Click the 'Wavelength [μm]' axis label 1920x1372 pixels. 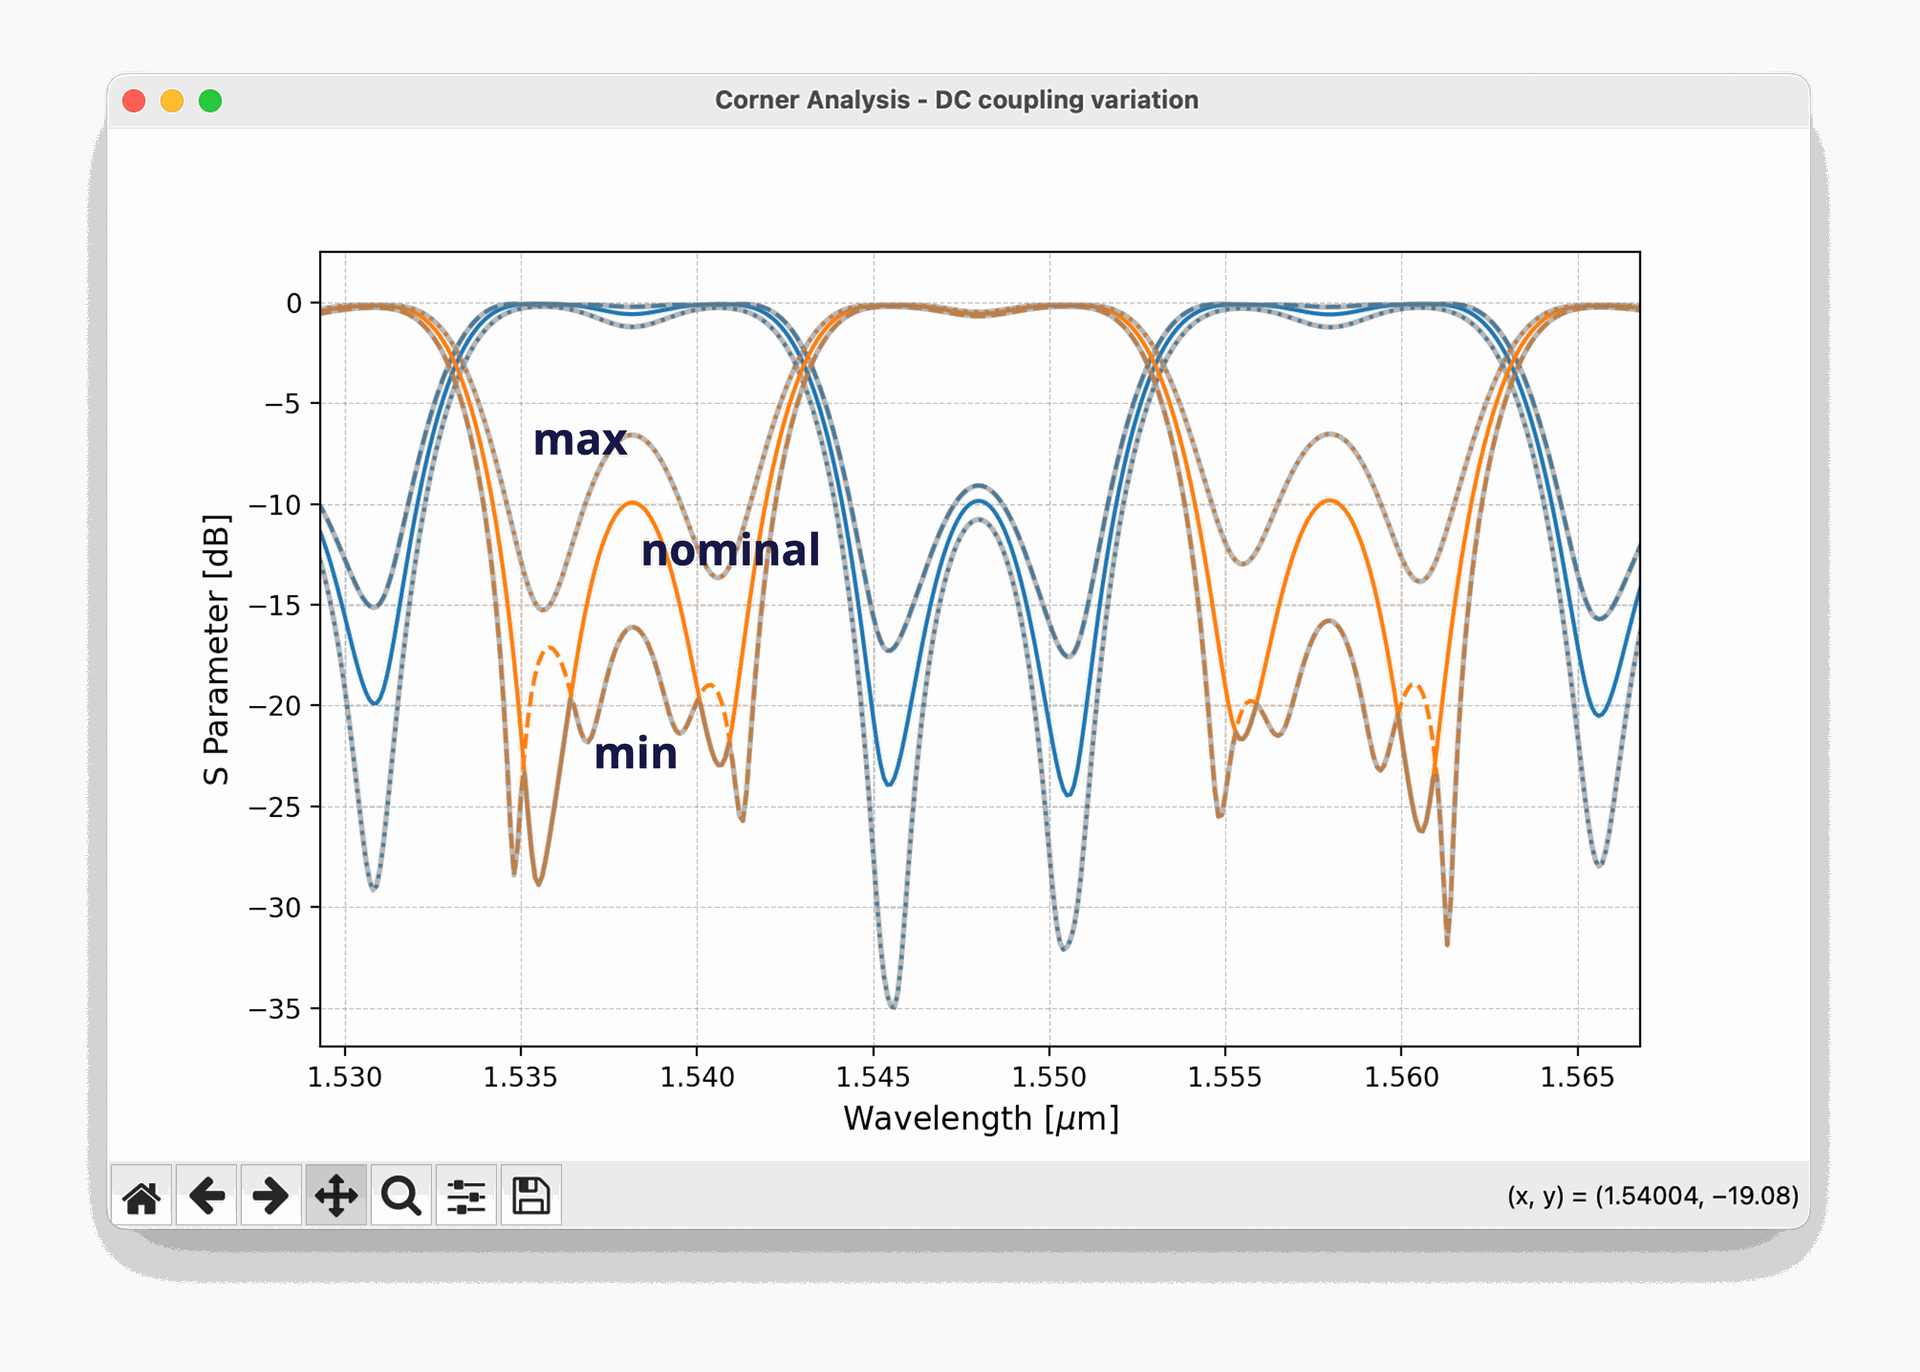coord(981,1118)
